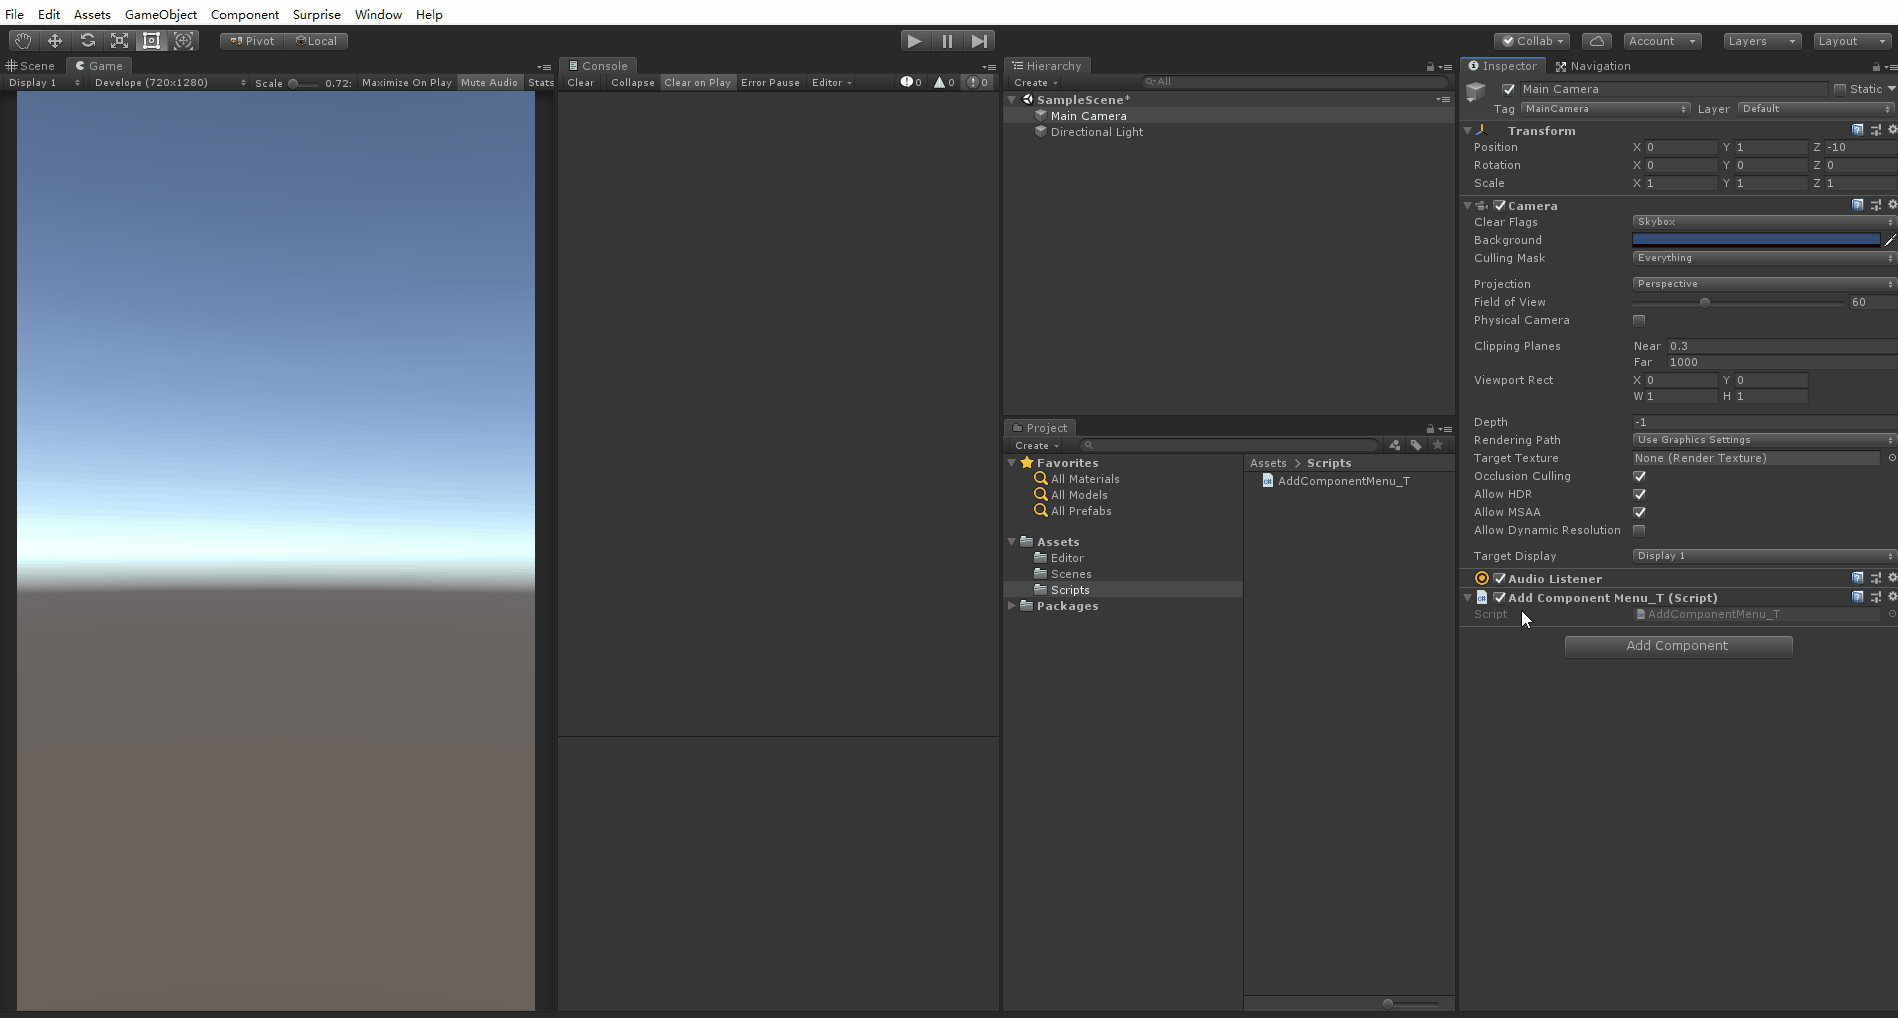Select the Scale tool
The width and height of the screenshot is (1898, 1018).
click(x=120, y=41)
